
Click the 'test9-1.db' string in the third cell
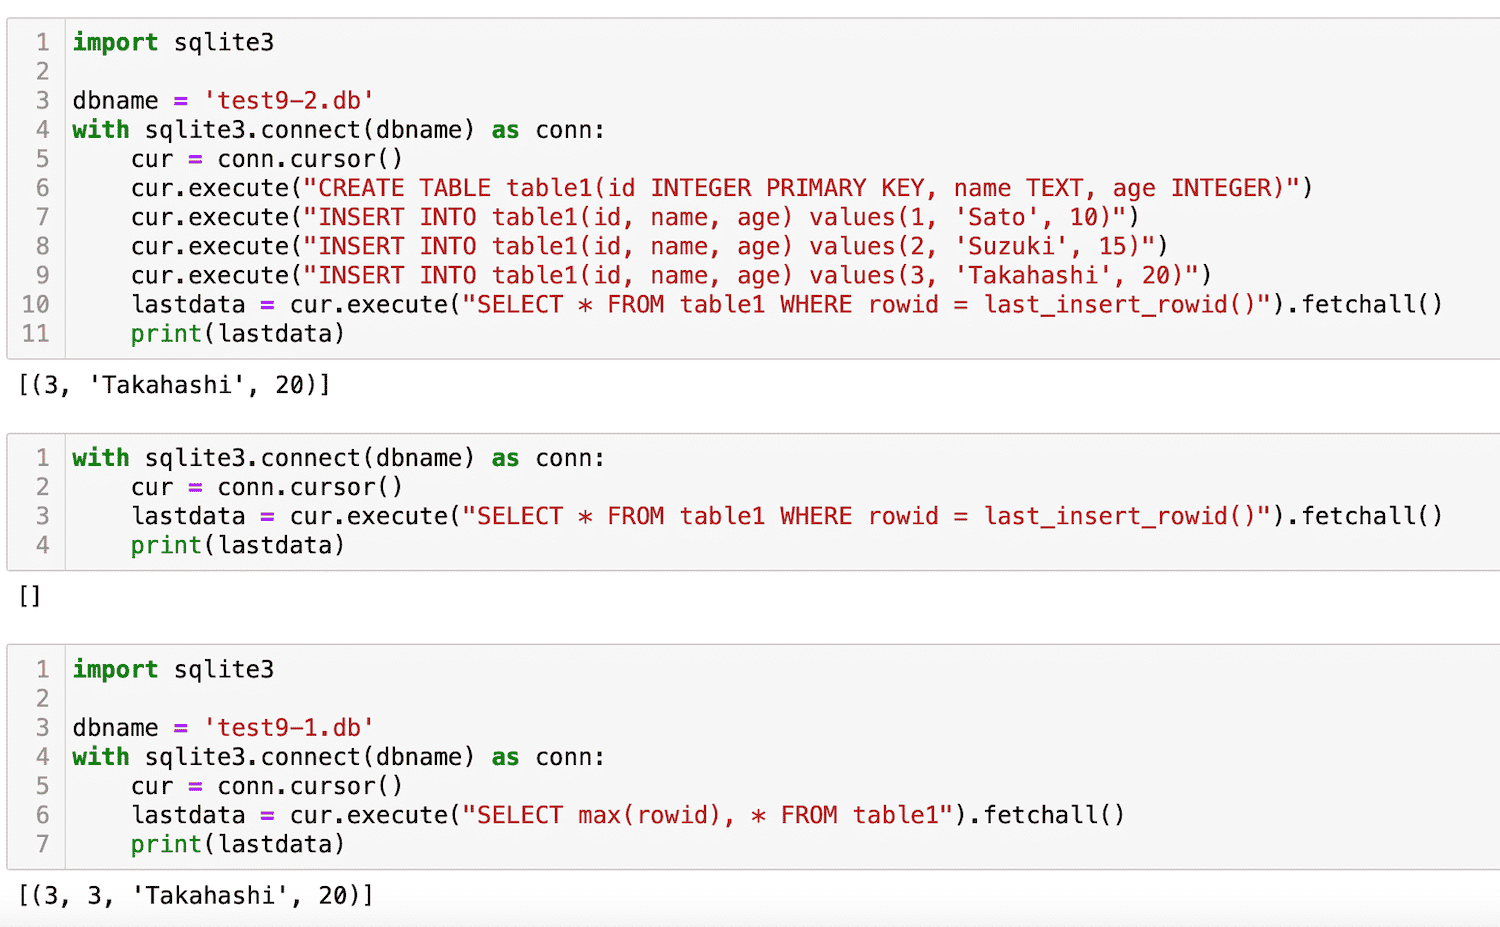coord(288,727)
